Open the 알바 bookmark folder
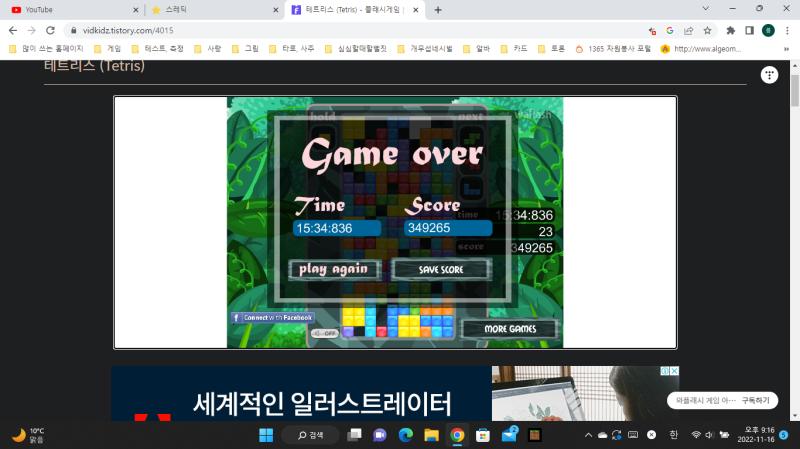 pos(477,49)
